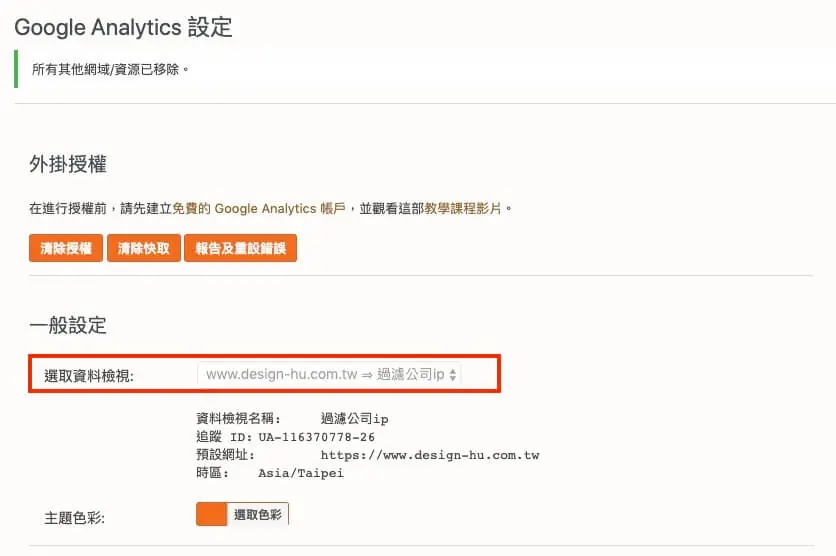Image resolution: width=836 pixels, height=556 pixels.
Task: Click the Asia/Taipei timezone text
Action: tap(301, 473)
